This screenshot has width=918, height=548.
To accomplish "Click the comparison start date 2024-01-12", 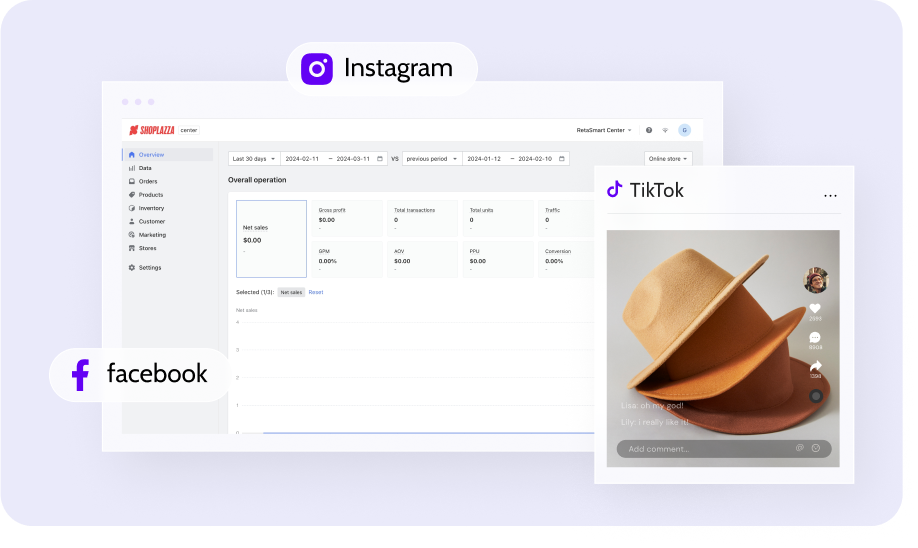I will click(484, 159).
